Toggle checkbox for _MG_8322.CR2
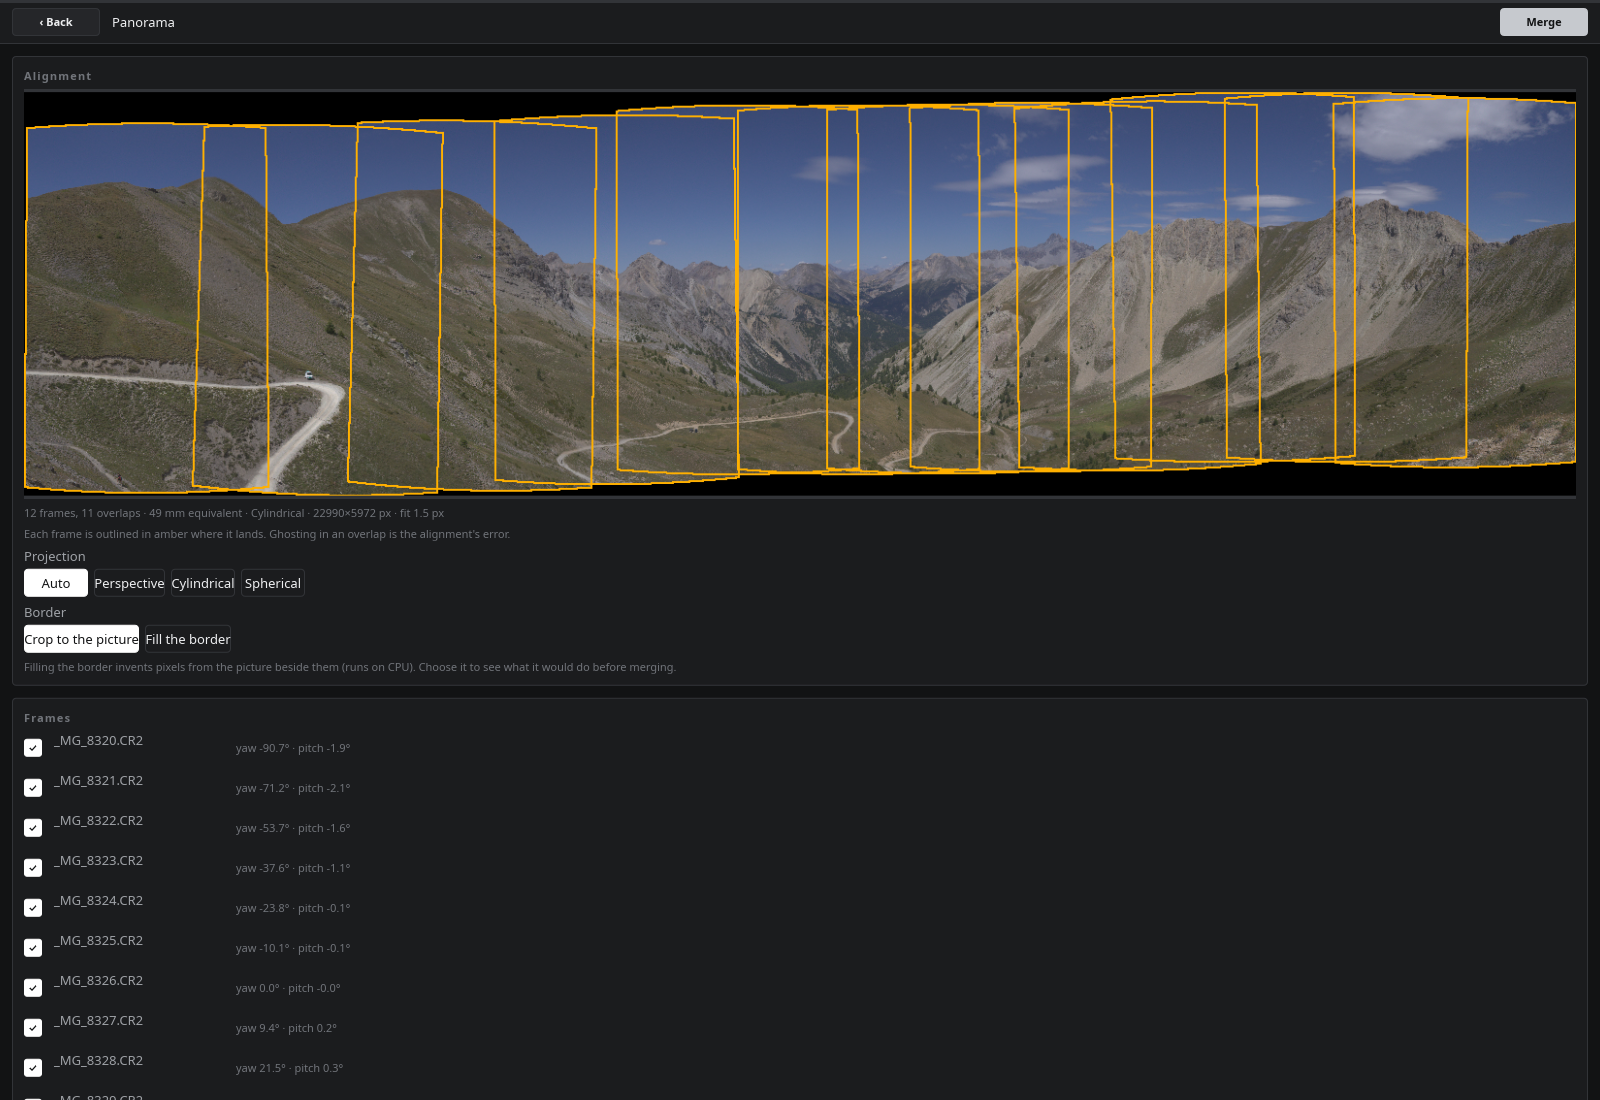1600x1100 pixels. pyautogui.click(x=33, y=828)
